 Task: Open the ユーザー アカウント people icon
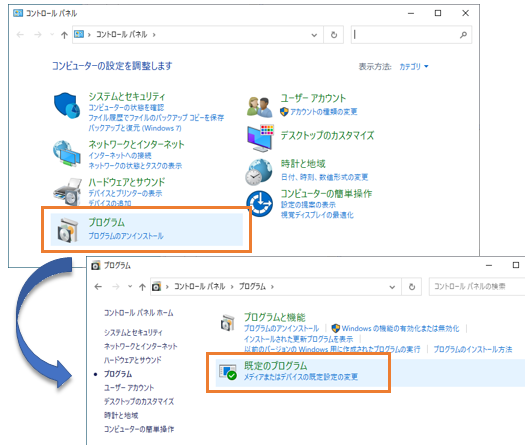click(259, 107)
